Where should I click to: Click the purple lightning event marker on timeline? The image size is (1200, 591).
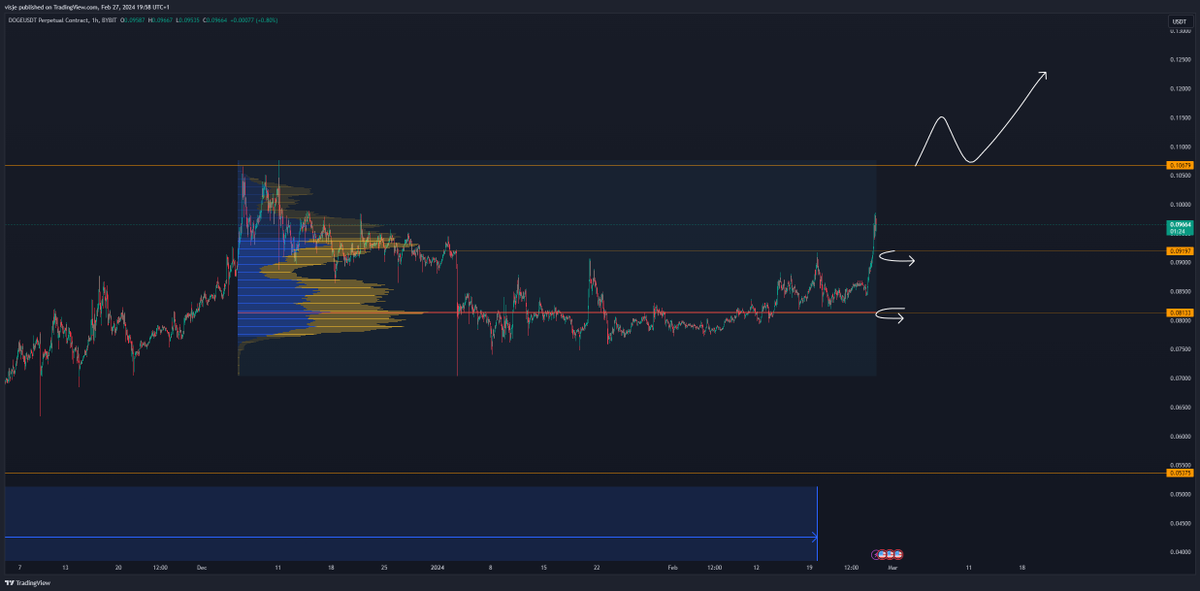click(877, 553)
